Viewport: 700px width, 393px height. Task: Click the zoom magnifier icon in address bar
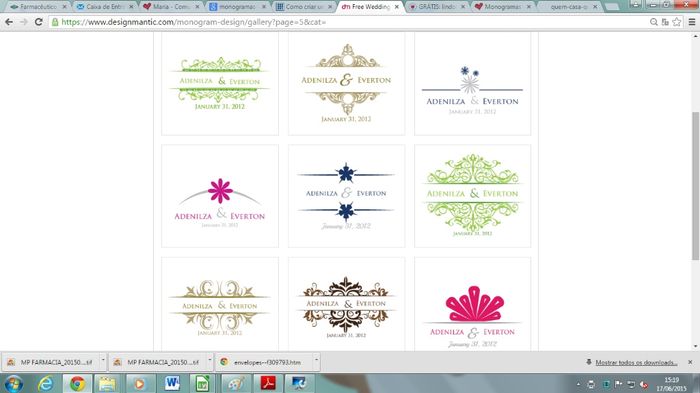pos(654,22)
